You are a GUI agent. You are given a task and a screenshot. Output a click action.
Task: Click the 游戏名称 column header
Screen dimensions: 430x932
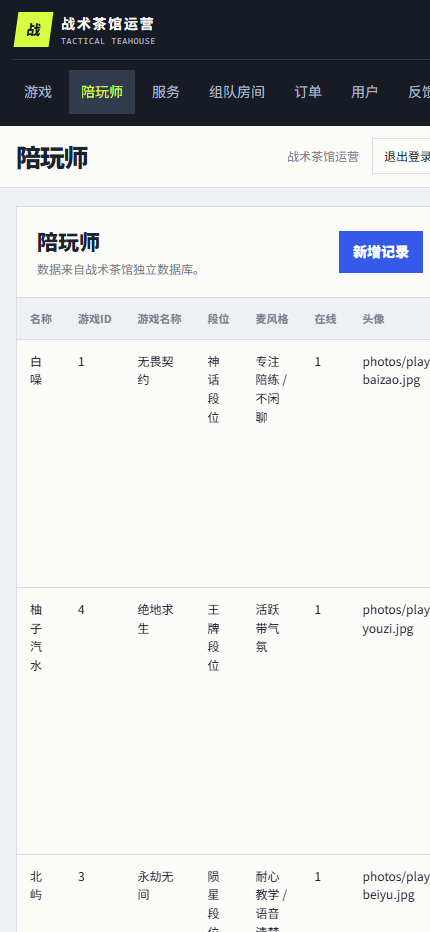coord(159,319)
